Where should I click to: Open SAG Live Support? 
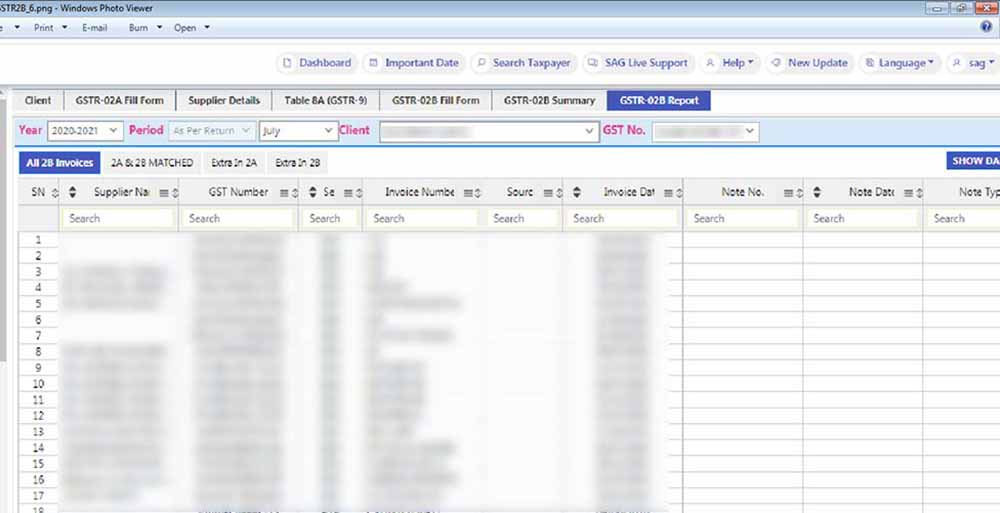click(638, 63)
